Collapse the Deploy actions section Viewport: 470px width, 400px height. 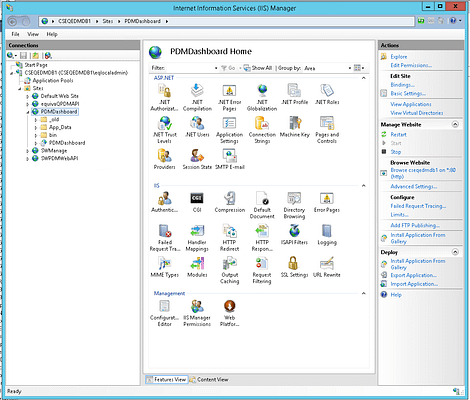click(x=455, y=252)
